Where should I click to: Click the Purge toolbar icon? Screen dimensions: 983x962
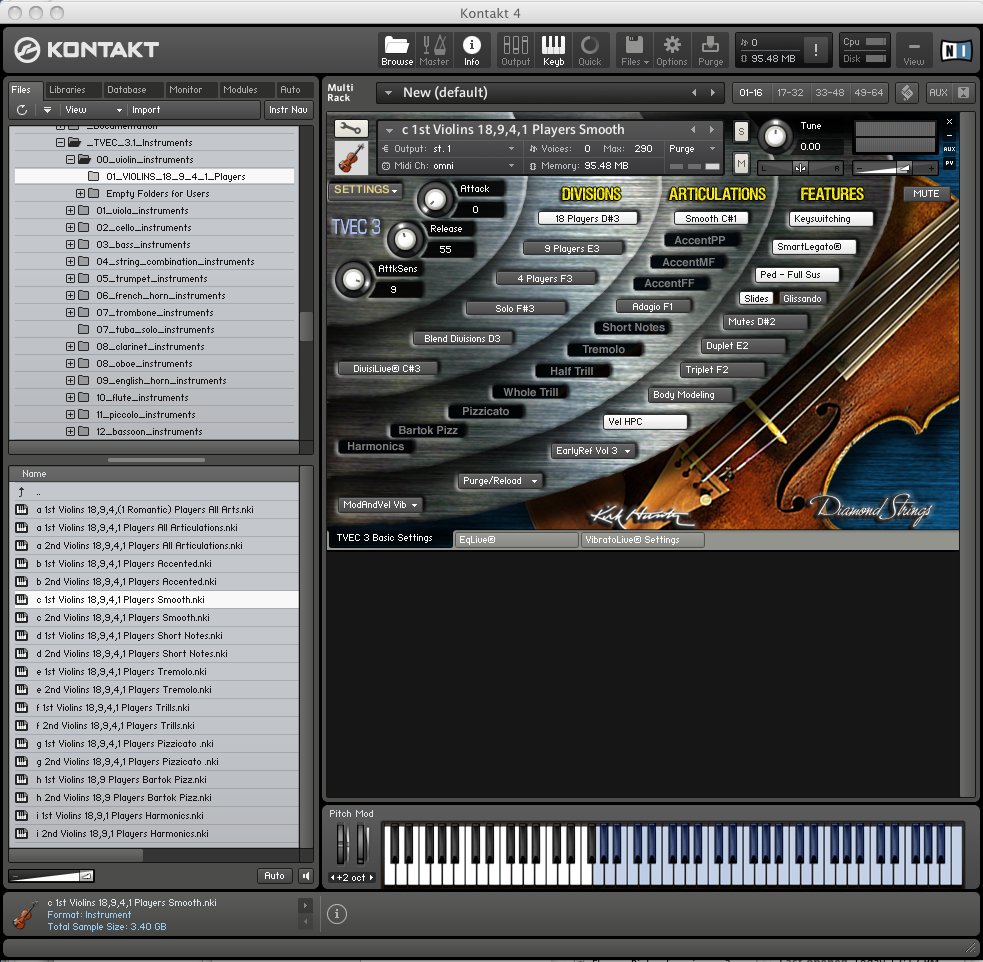coord(710,50)
